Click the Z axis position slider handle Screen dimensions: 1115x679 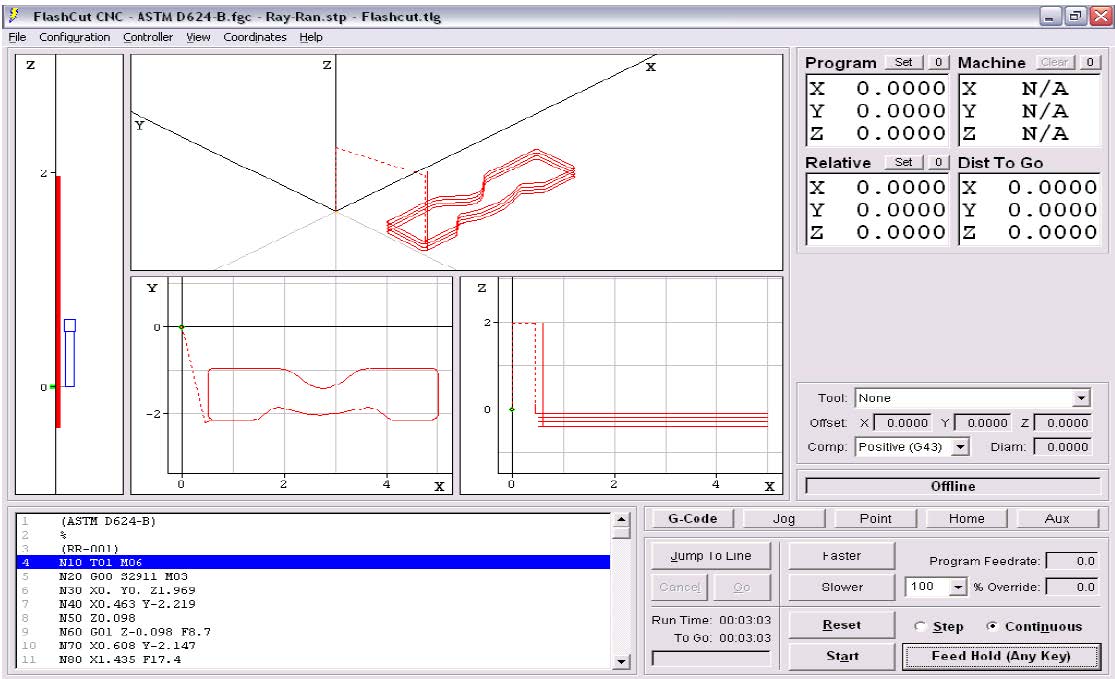(x=69, y=352)
